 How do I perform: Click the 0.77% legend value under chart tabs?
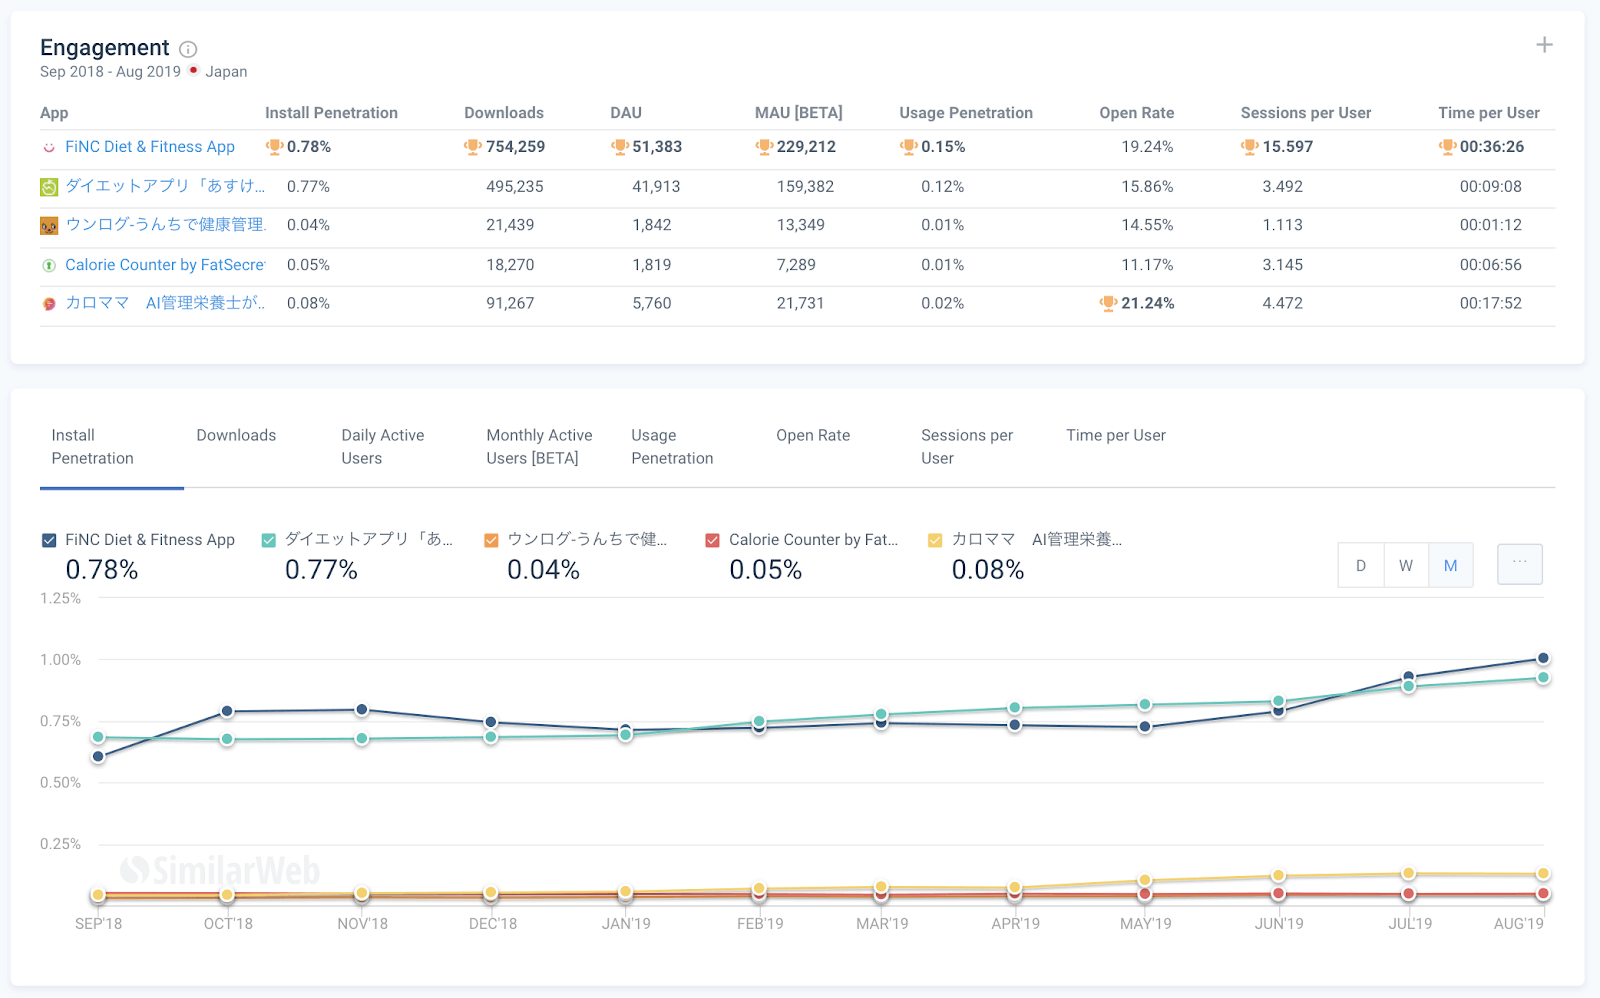click(x=321, y=570)
